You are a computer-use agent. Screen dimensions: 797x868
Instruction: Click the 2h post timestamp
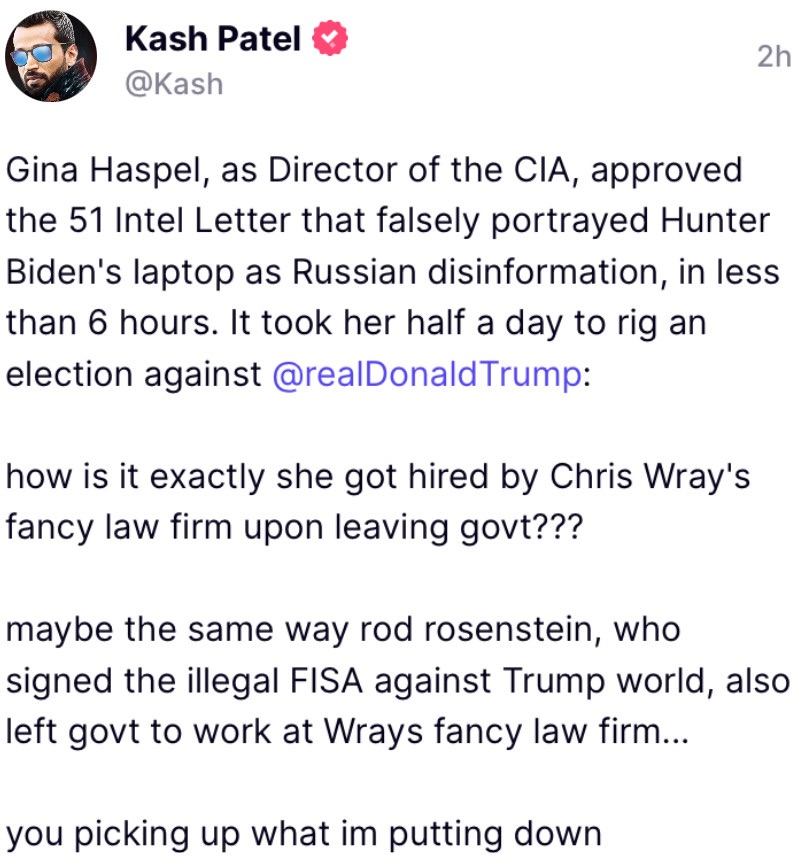tap(772, 57)
